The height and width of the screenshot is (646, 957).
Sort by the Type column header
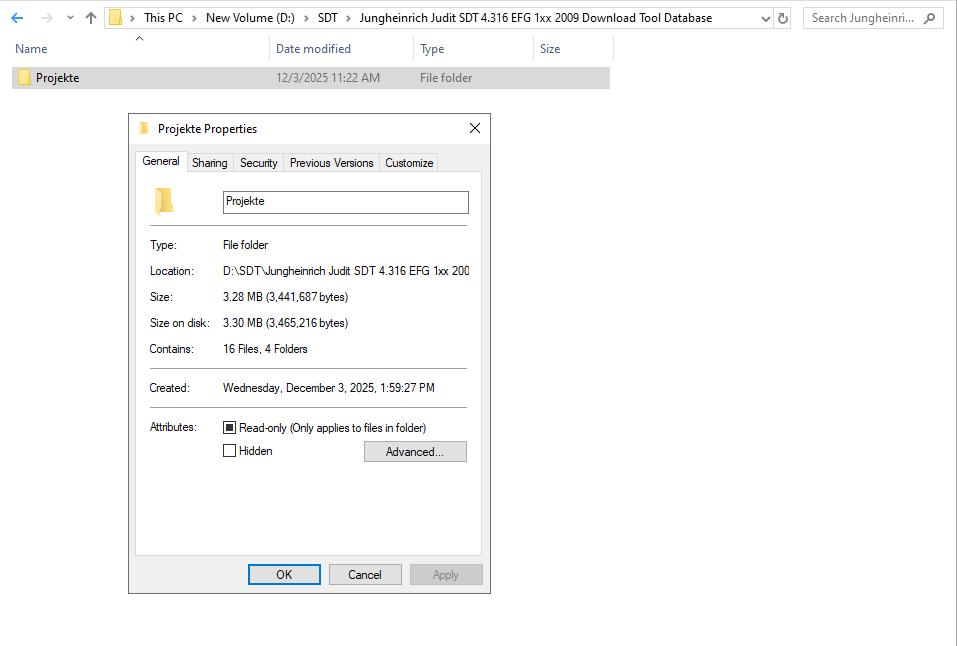pos(474,49)
